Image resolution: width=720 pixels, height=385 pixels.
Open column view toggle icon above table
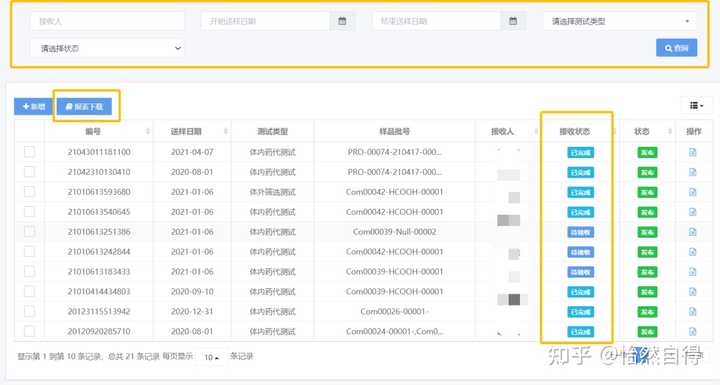tap(696, 106)
